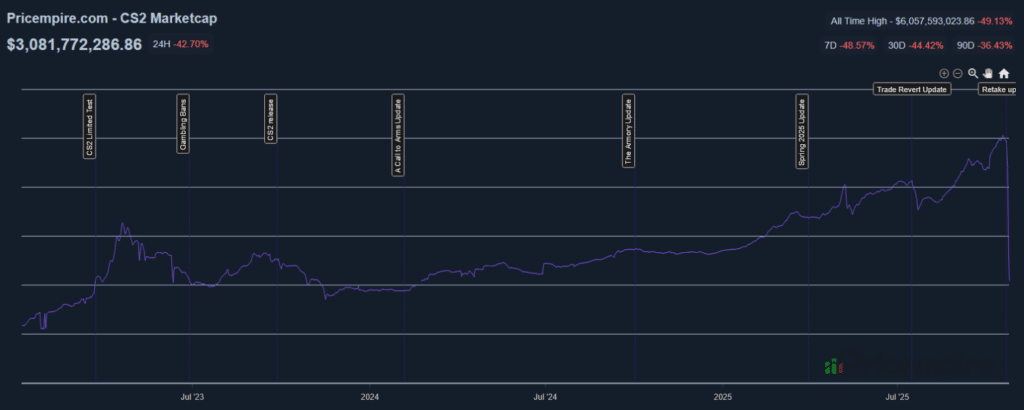Image resolution: width=1024 pixels, height=410 pixels.
Task: Click the Spring 2025 Update marker
Action: tap(802, 132)
